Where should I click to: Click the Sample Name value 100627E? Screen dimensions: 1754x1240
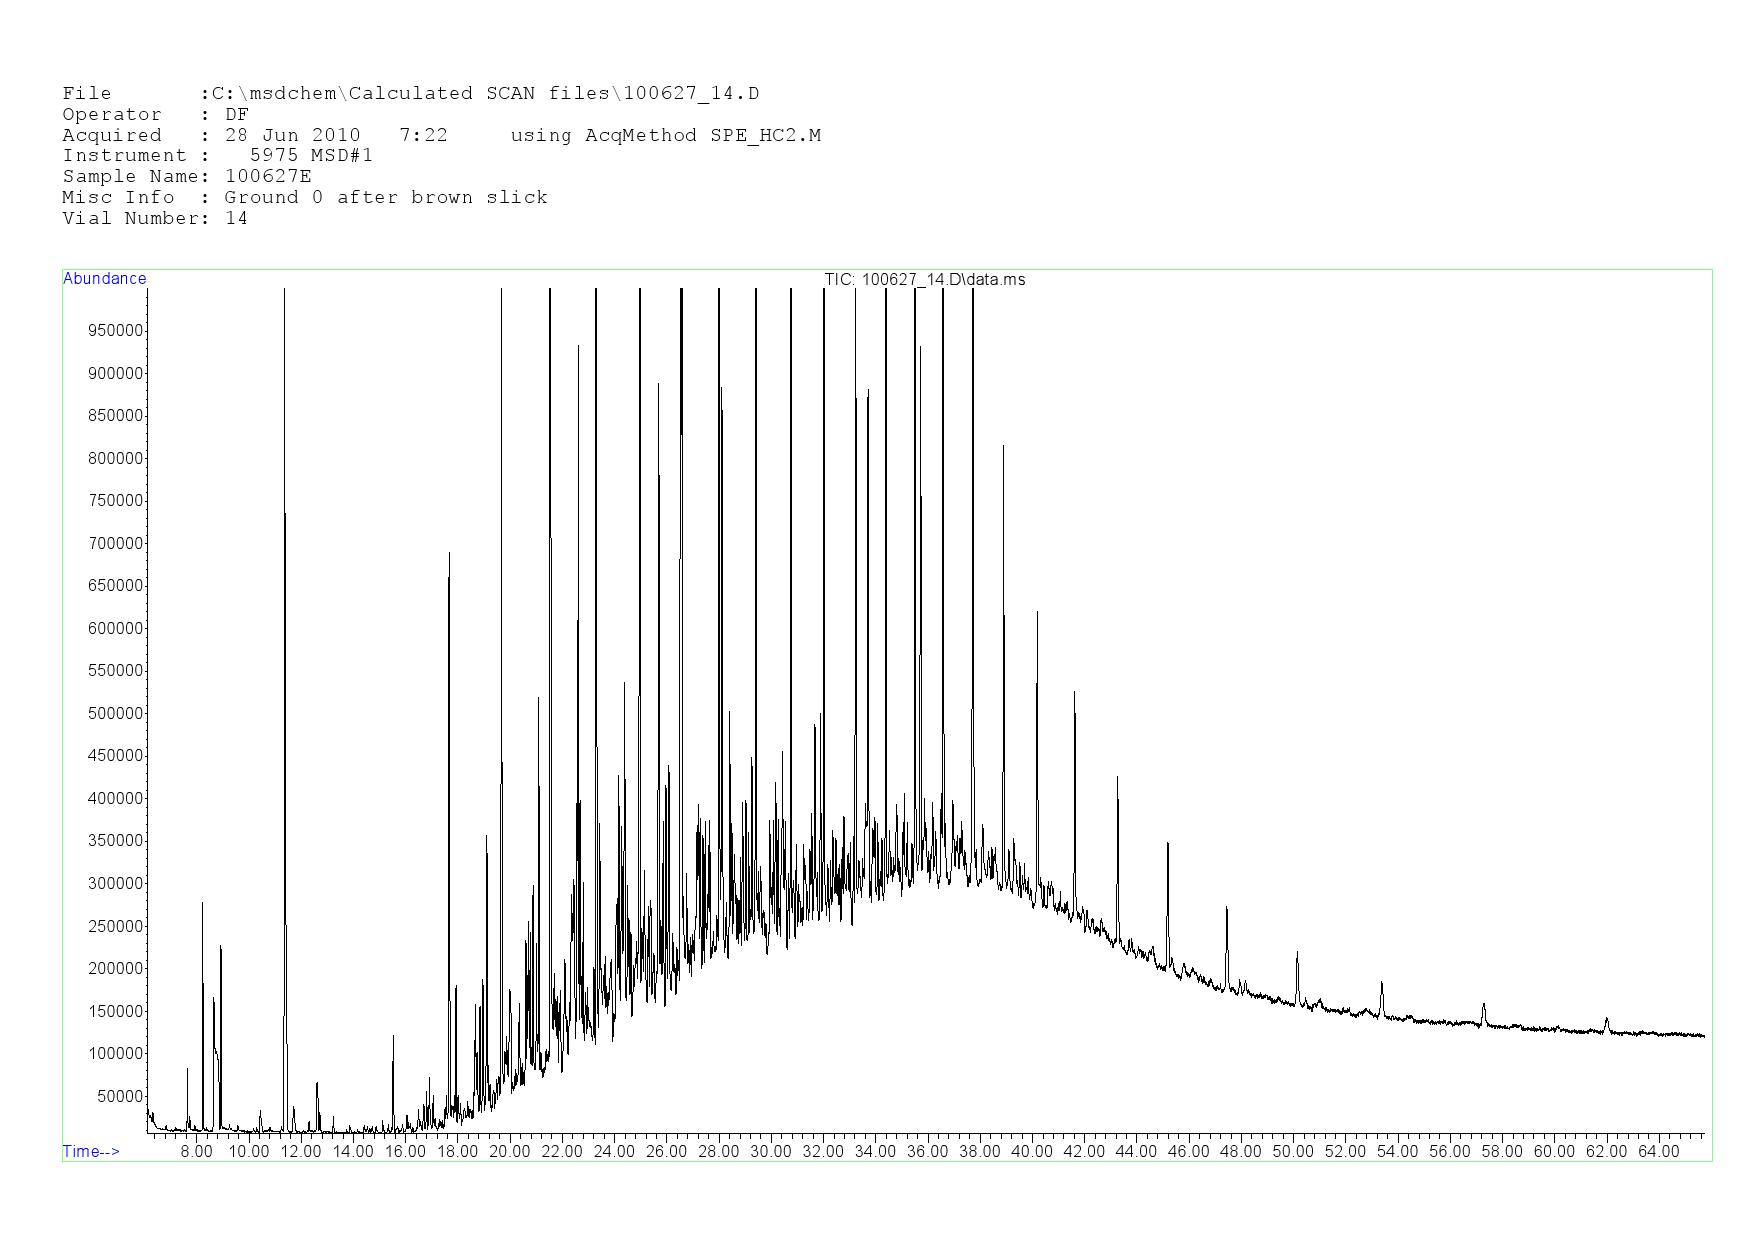tap(268, 177)
